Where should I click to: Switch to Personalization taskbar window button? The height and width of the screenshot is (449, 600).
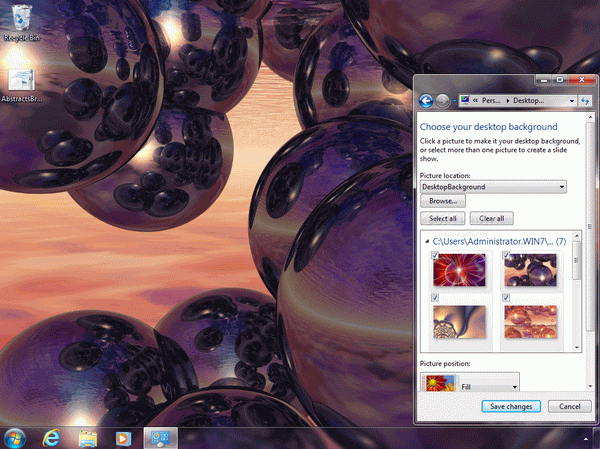click(x=160, y=438)
